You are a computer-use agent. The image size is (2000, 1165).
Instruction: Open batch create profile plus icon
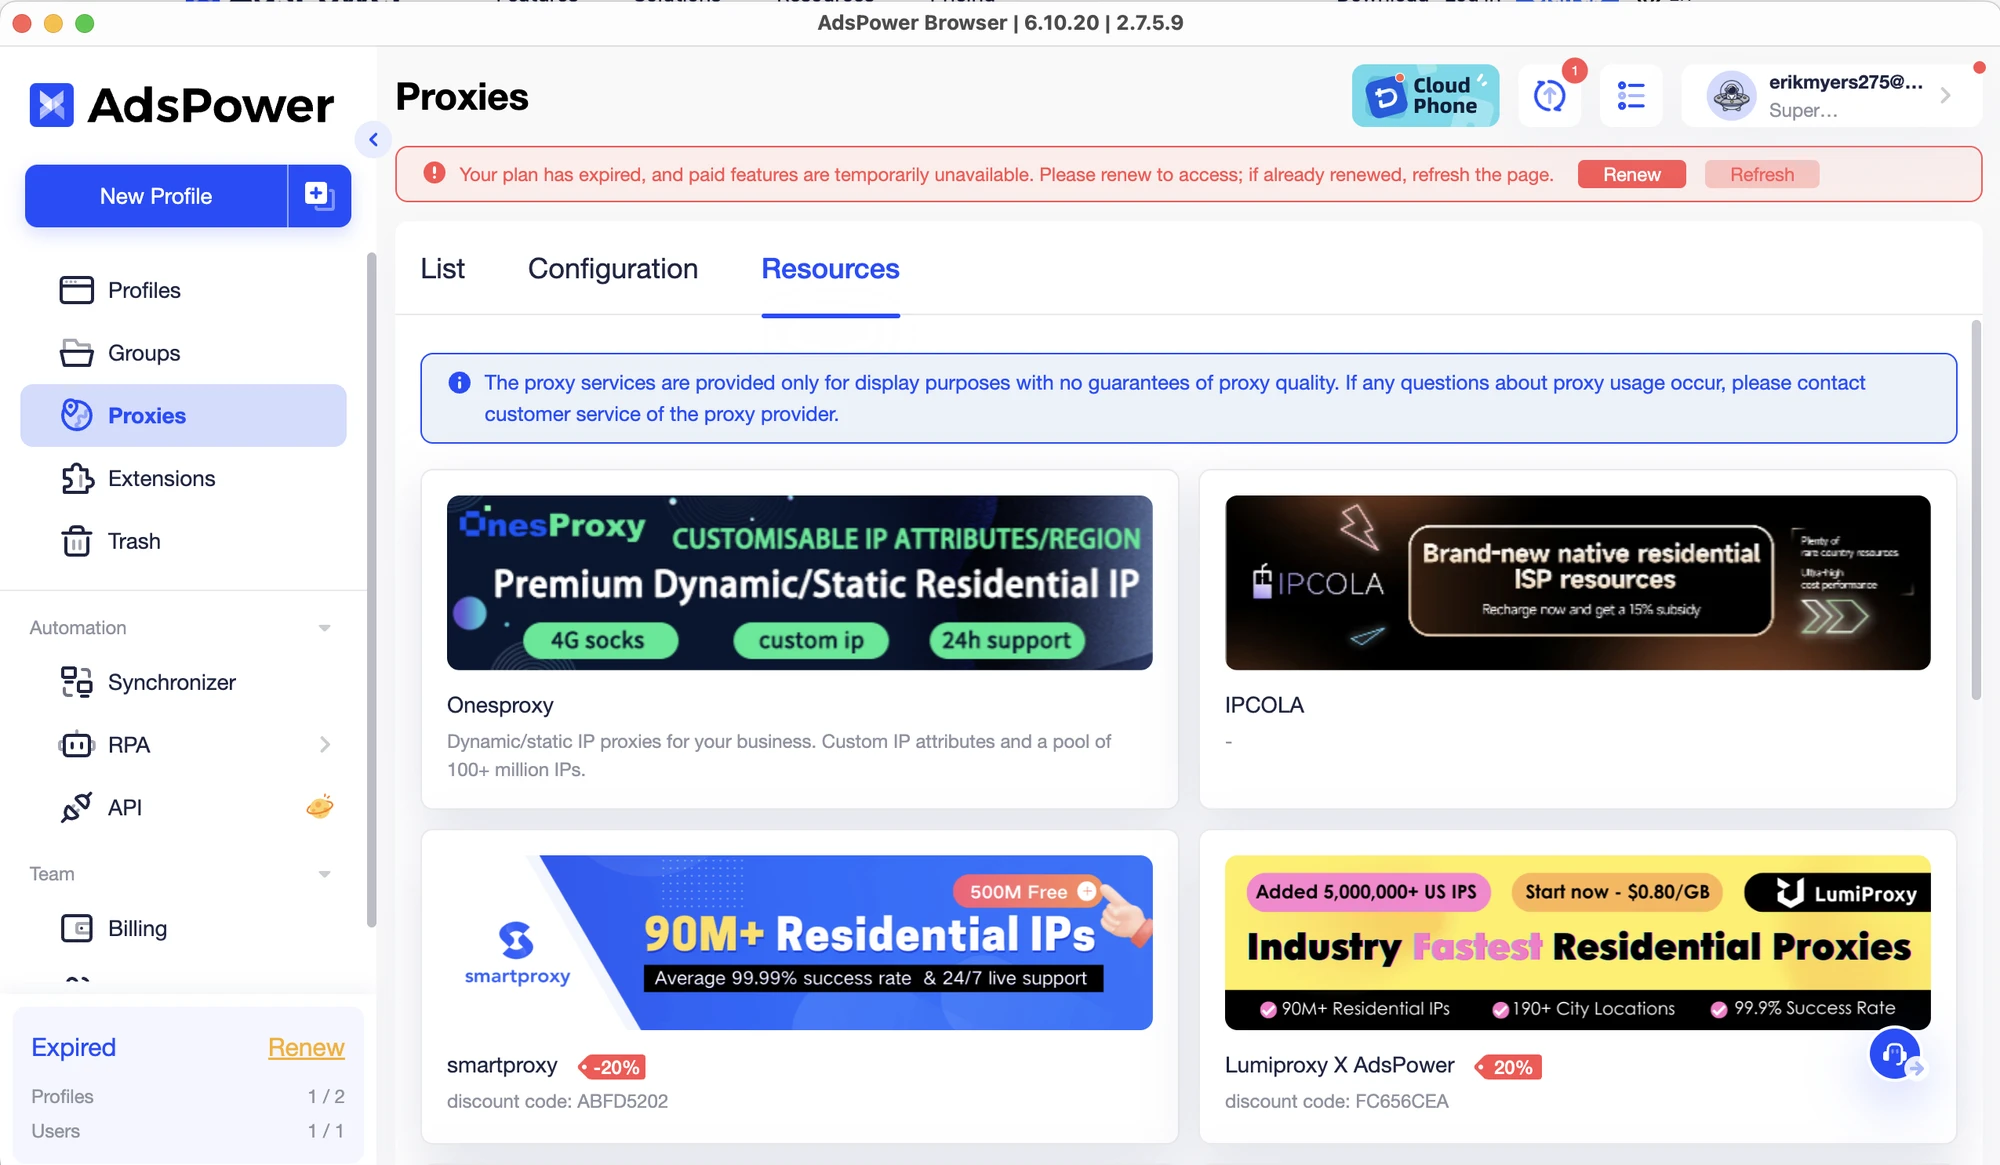tap(319, 196)
